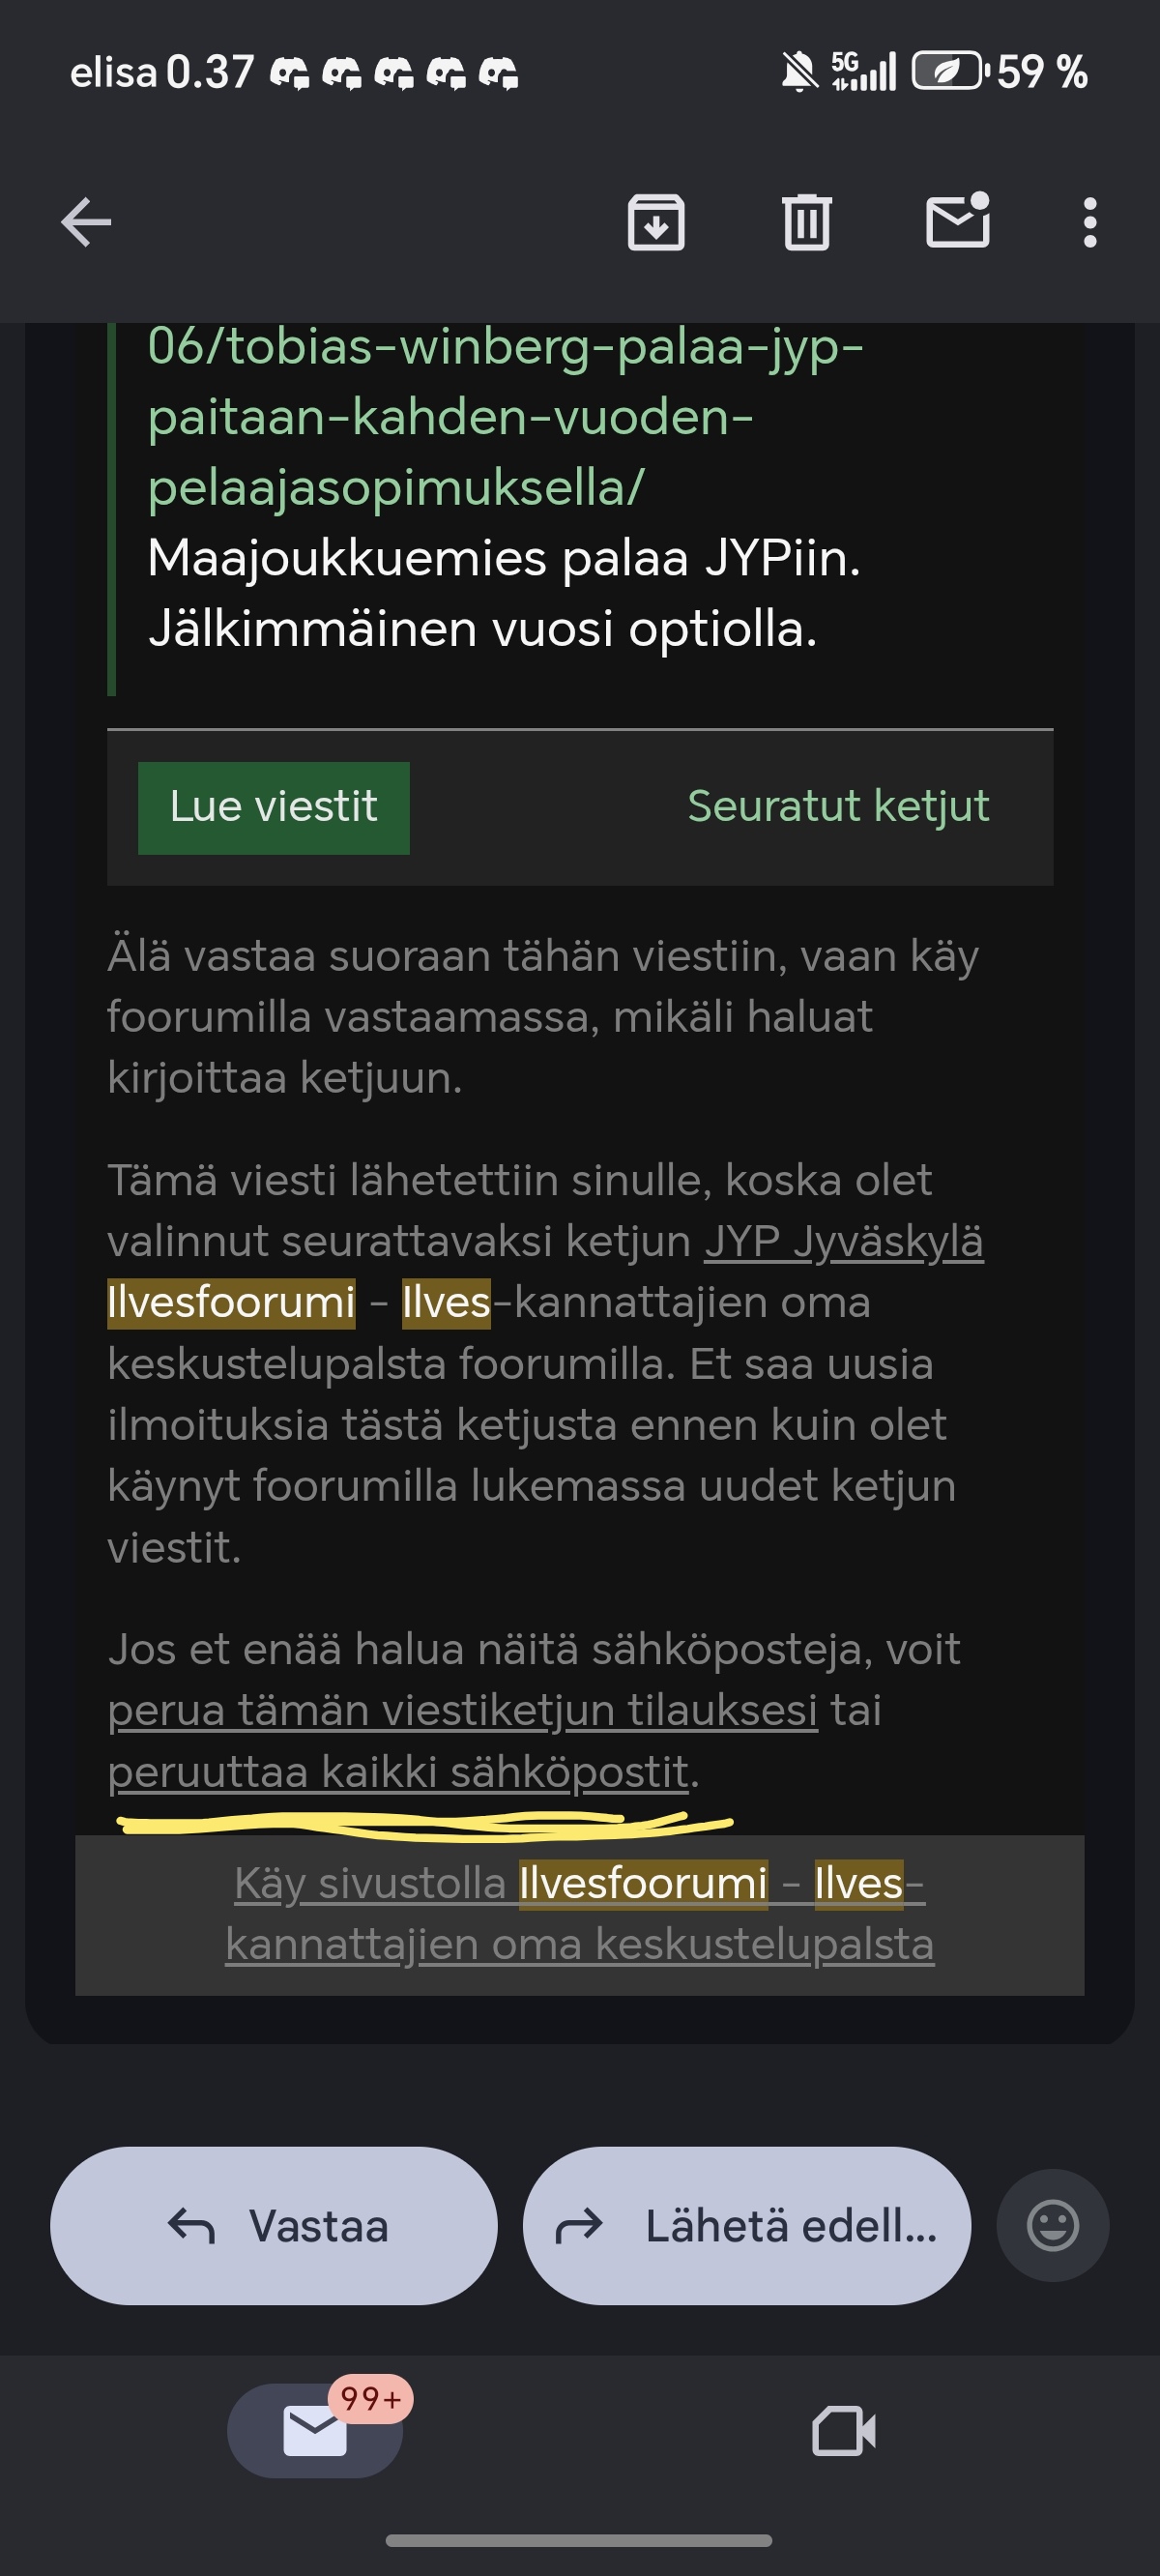Tap the muted notifications bell status icon
Screen dimensions: 1160x2576
click(799, 73)
